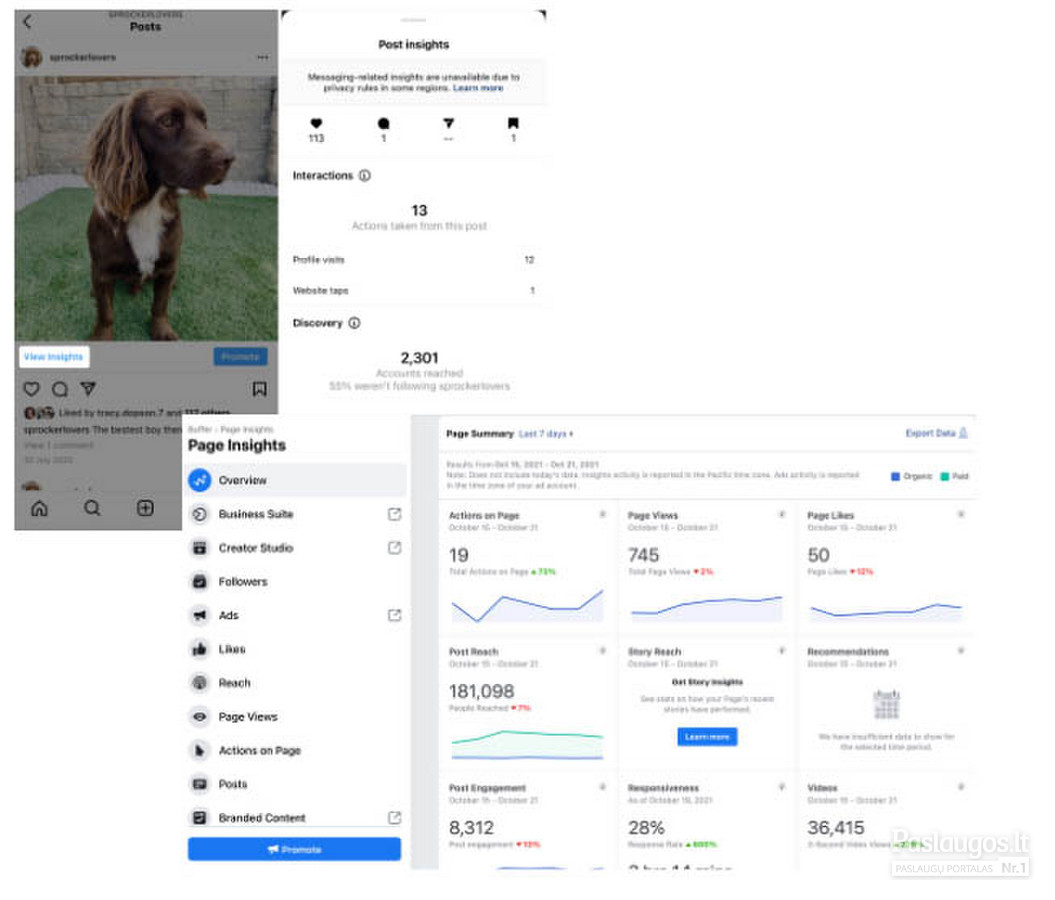Click the 2,301 Accounts reached value
The width and height of the screenshot is (1055, 900).
[419, 358]
